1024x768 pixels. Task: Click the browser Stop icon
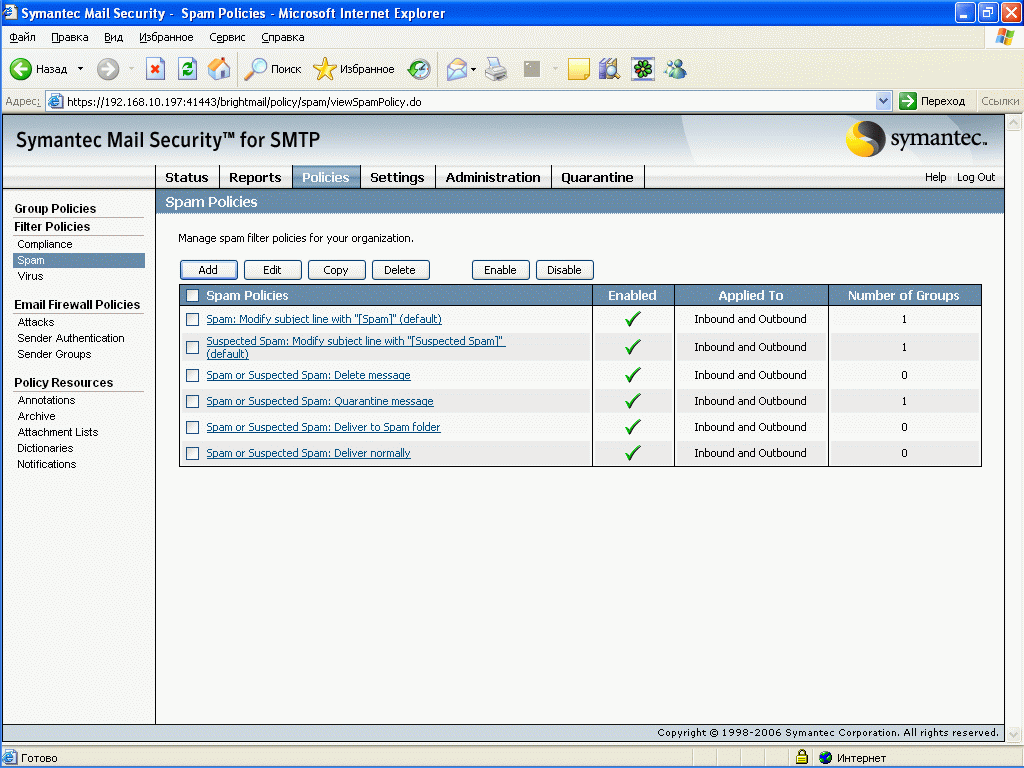155,69
